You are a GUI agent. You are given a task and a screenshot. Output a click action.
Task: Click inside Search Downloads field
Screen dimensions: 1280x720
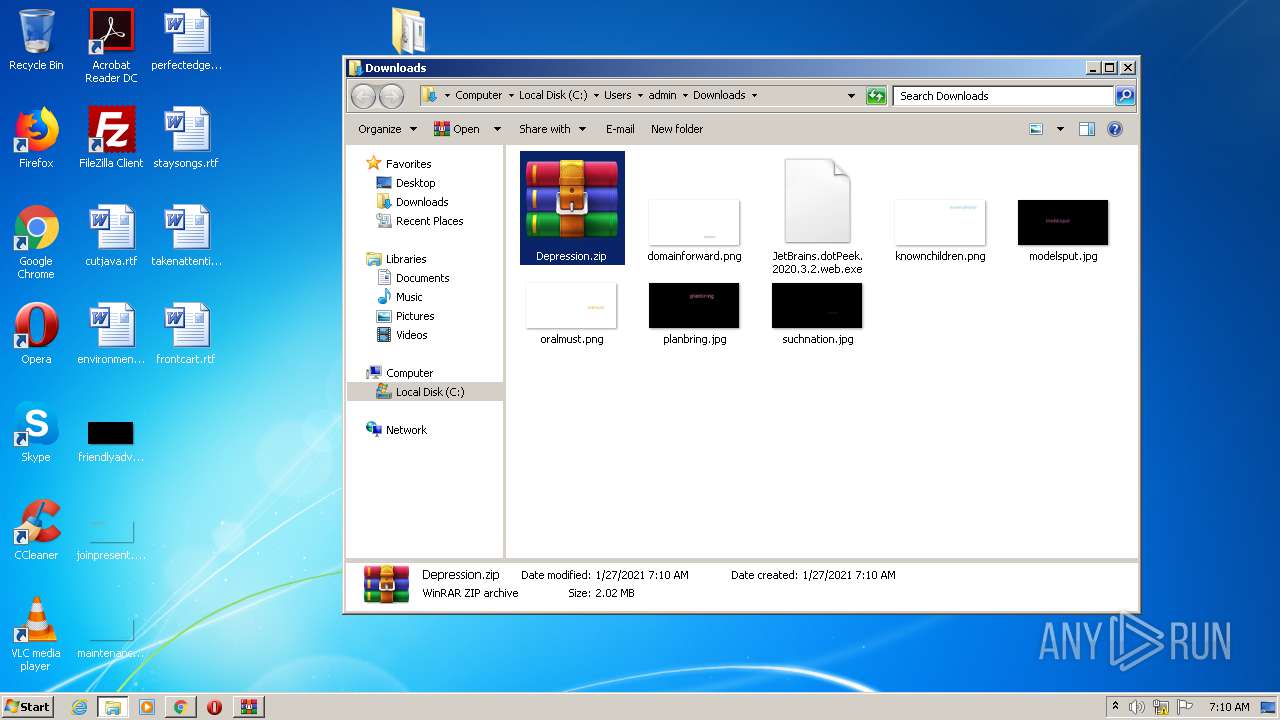pyautogui.click(x=1003, y=96)
